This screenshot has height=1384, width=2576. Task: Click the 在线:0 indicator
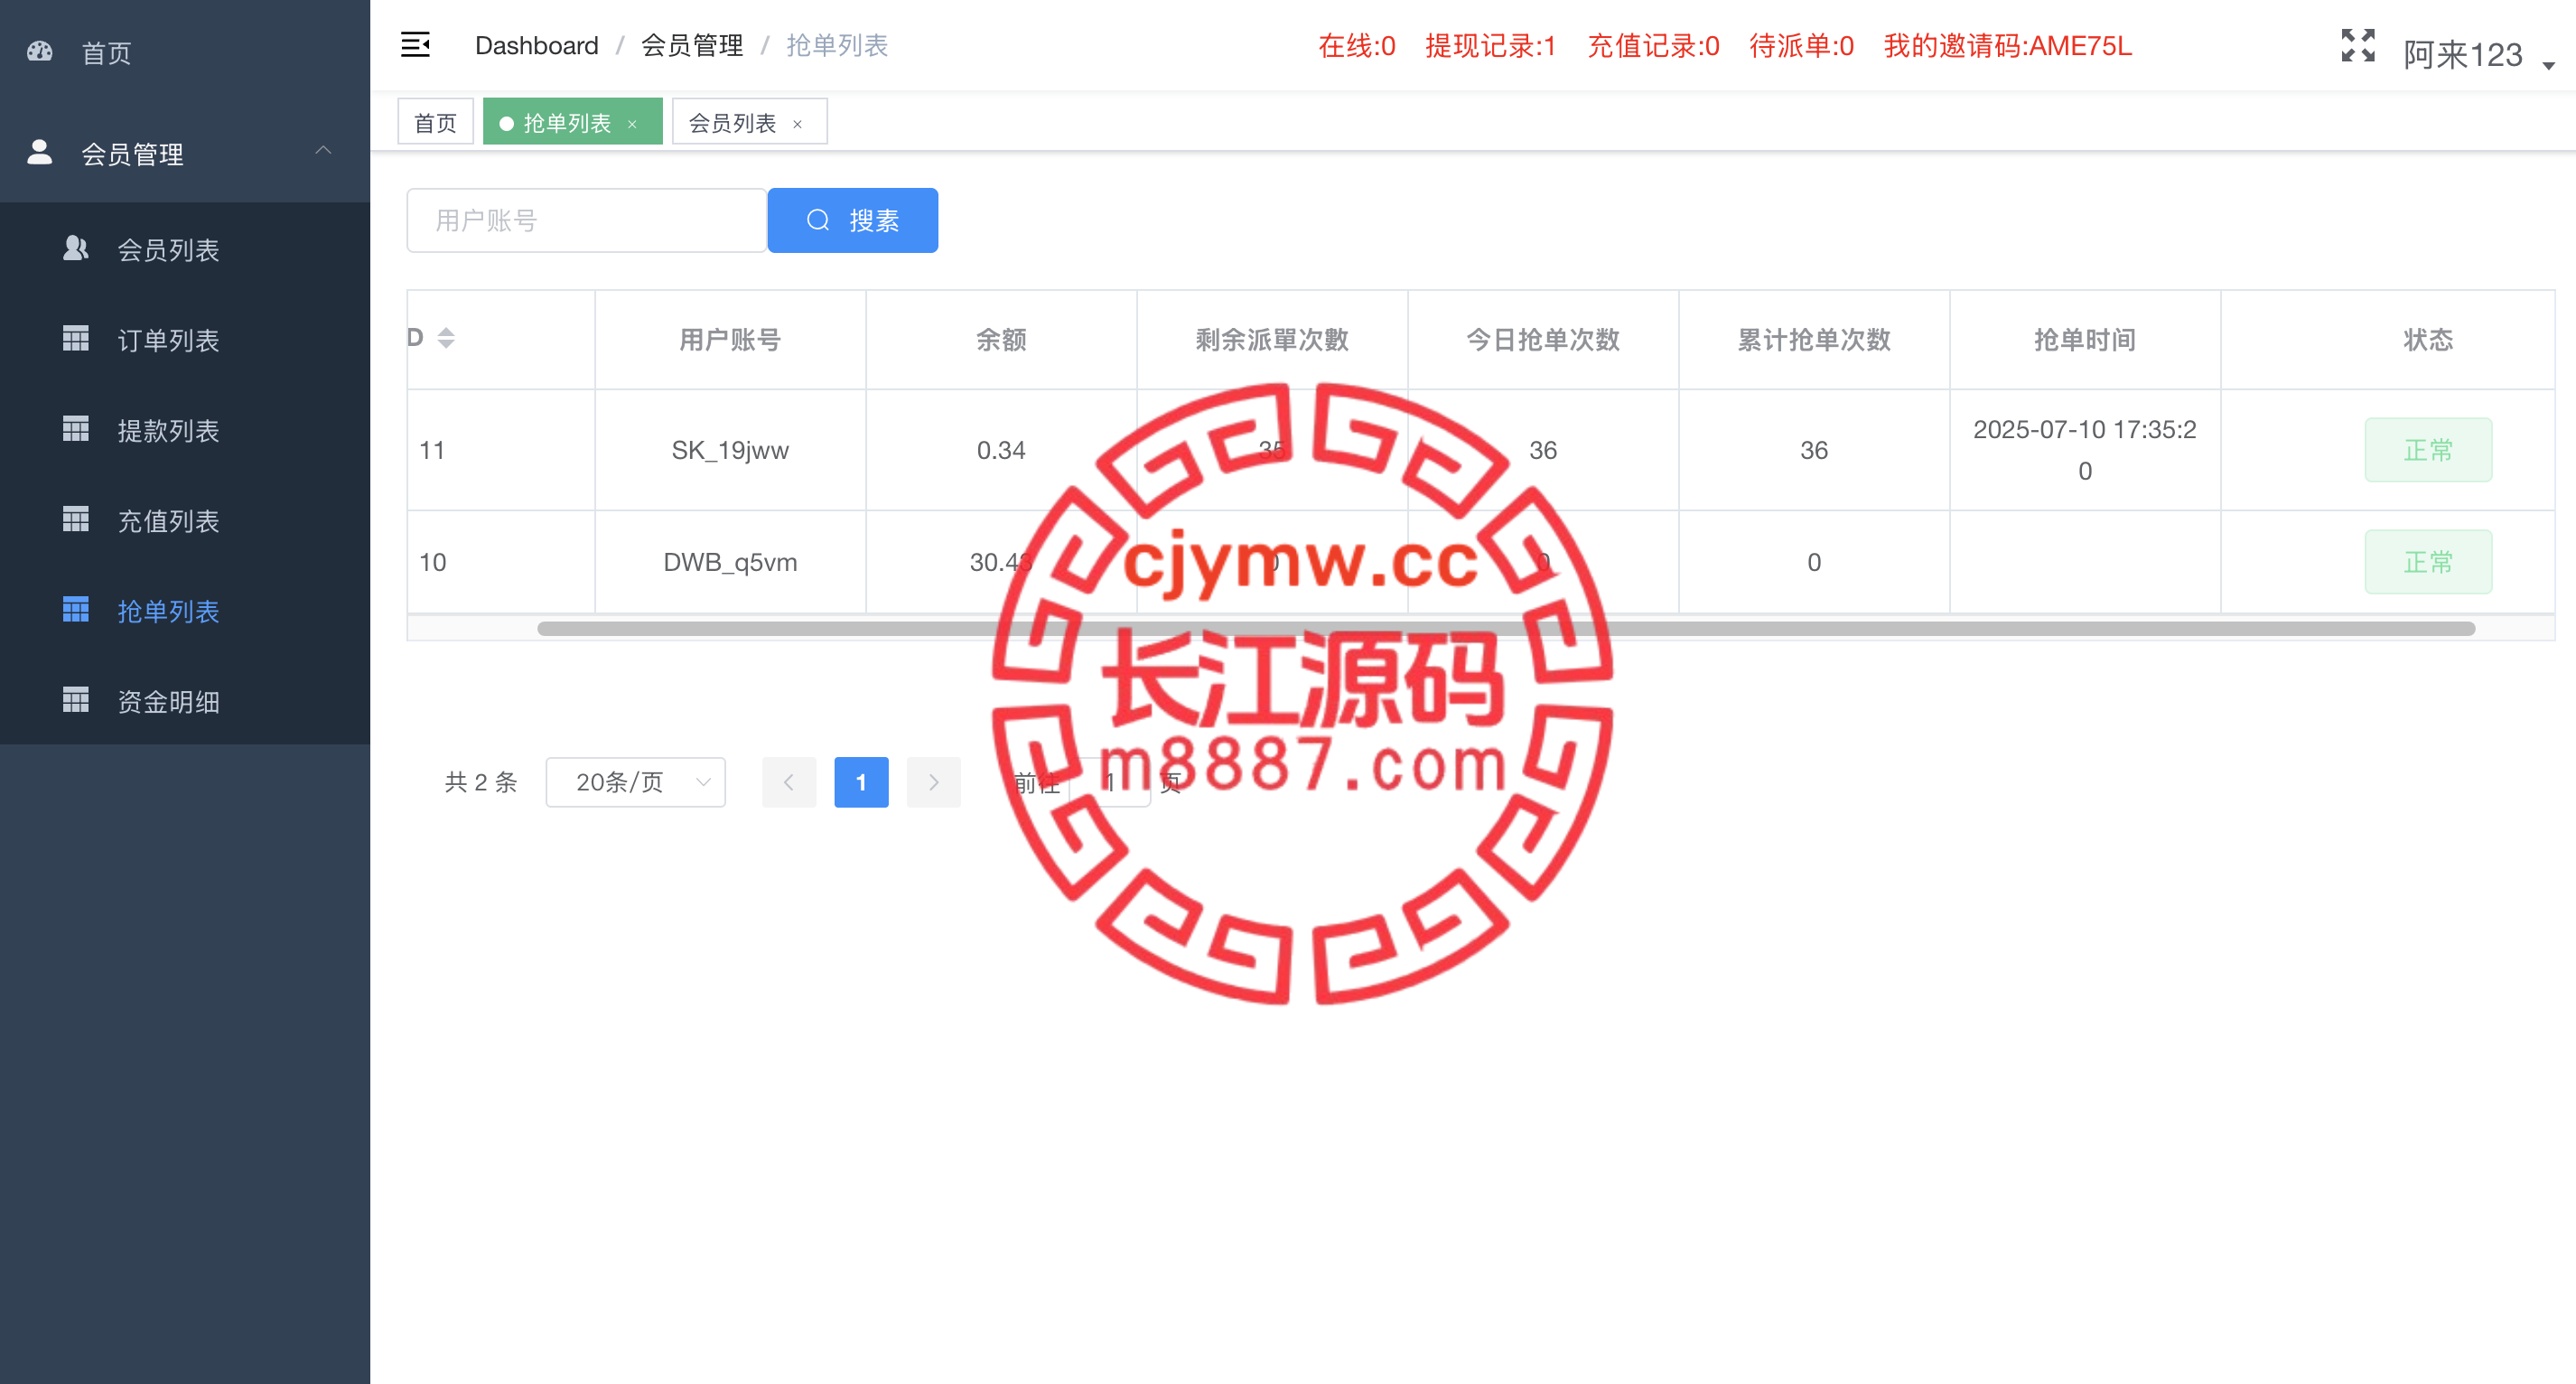coord(1356,45)
